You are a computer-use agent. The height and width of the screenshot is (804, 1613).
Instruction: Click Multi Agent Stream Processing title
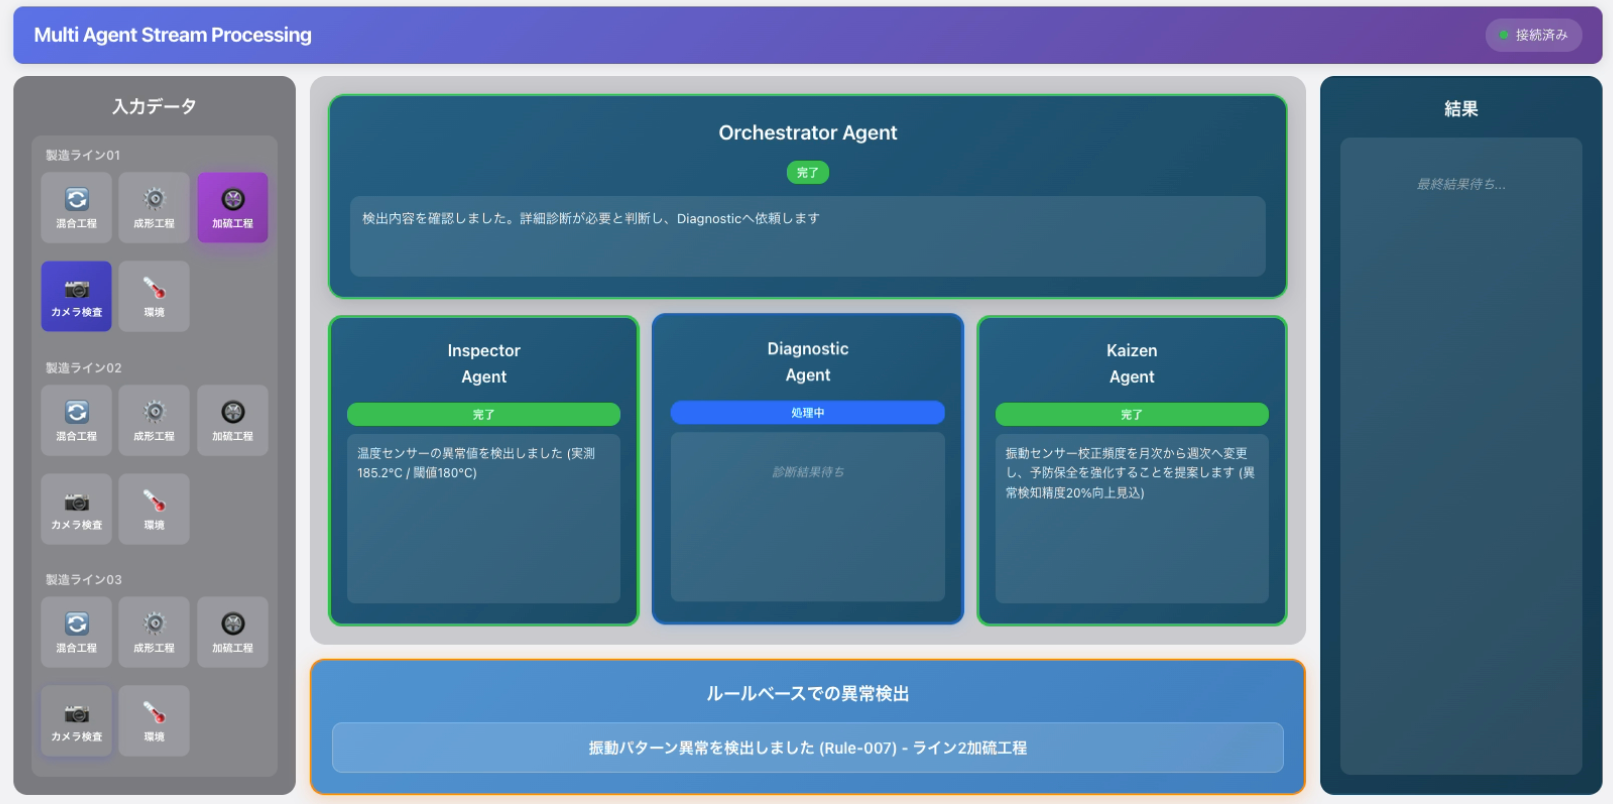pos(173,35)
